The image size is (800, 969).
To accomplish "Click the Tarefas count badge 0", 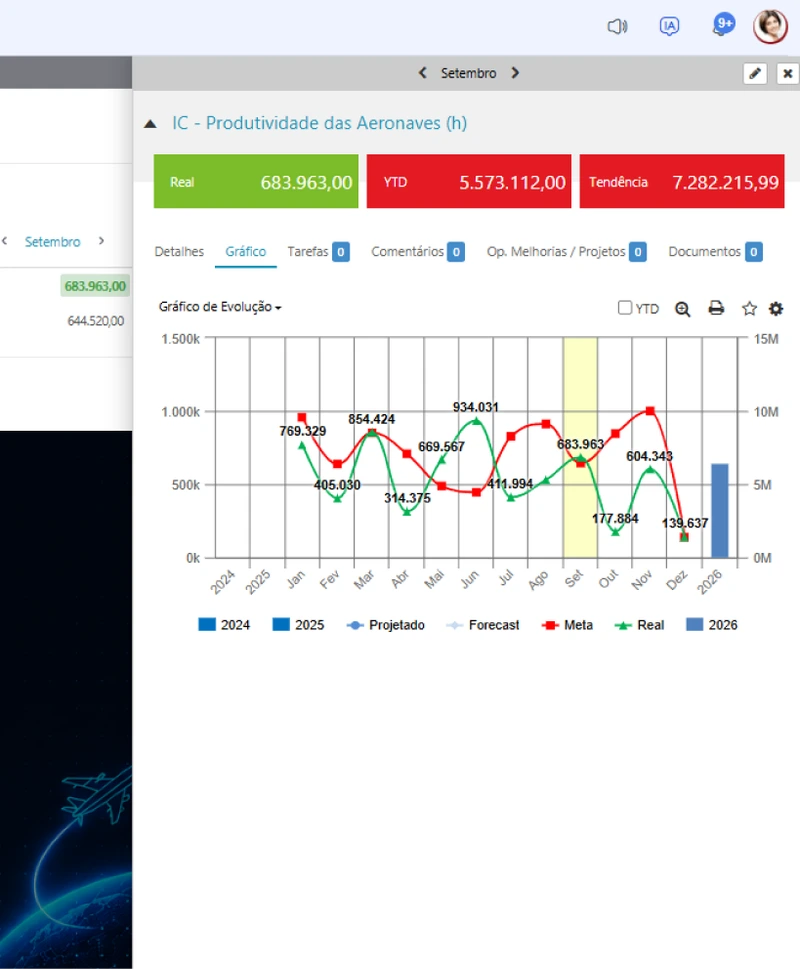I will pyautogui.click(x=340, y=252).
